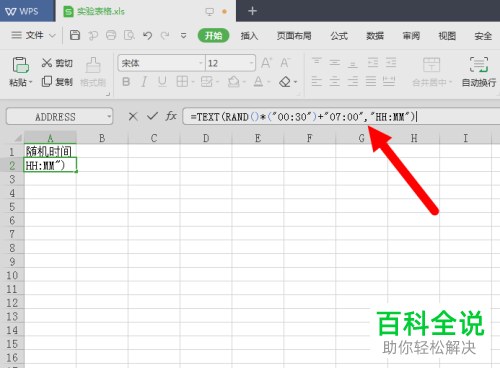
Task: Click the fill color bucket icon
Action: coord(233,81)
